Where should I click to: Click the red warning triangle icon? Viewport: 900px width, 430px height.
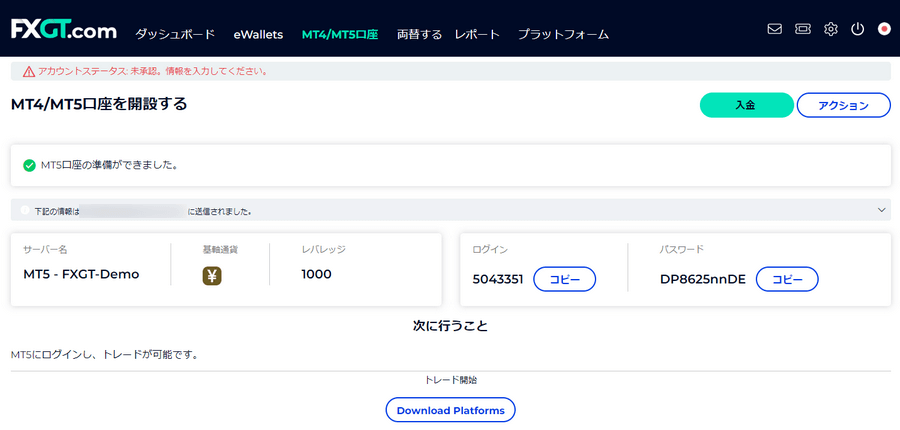(29, 72)
